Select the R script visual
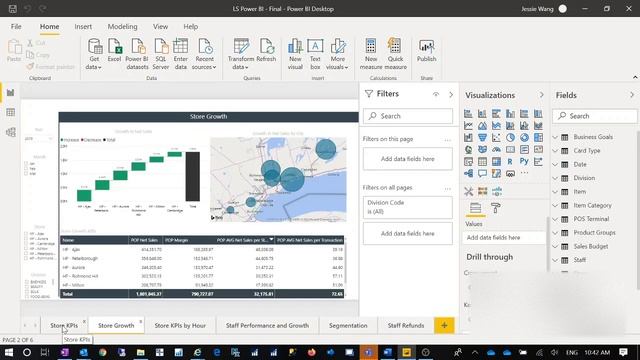The image size is (640, 360). [510, 162]
